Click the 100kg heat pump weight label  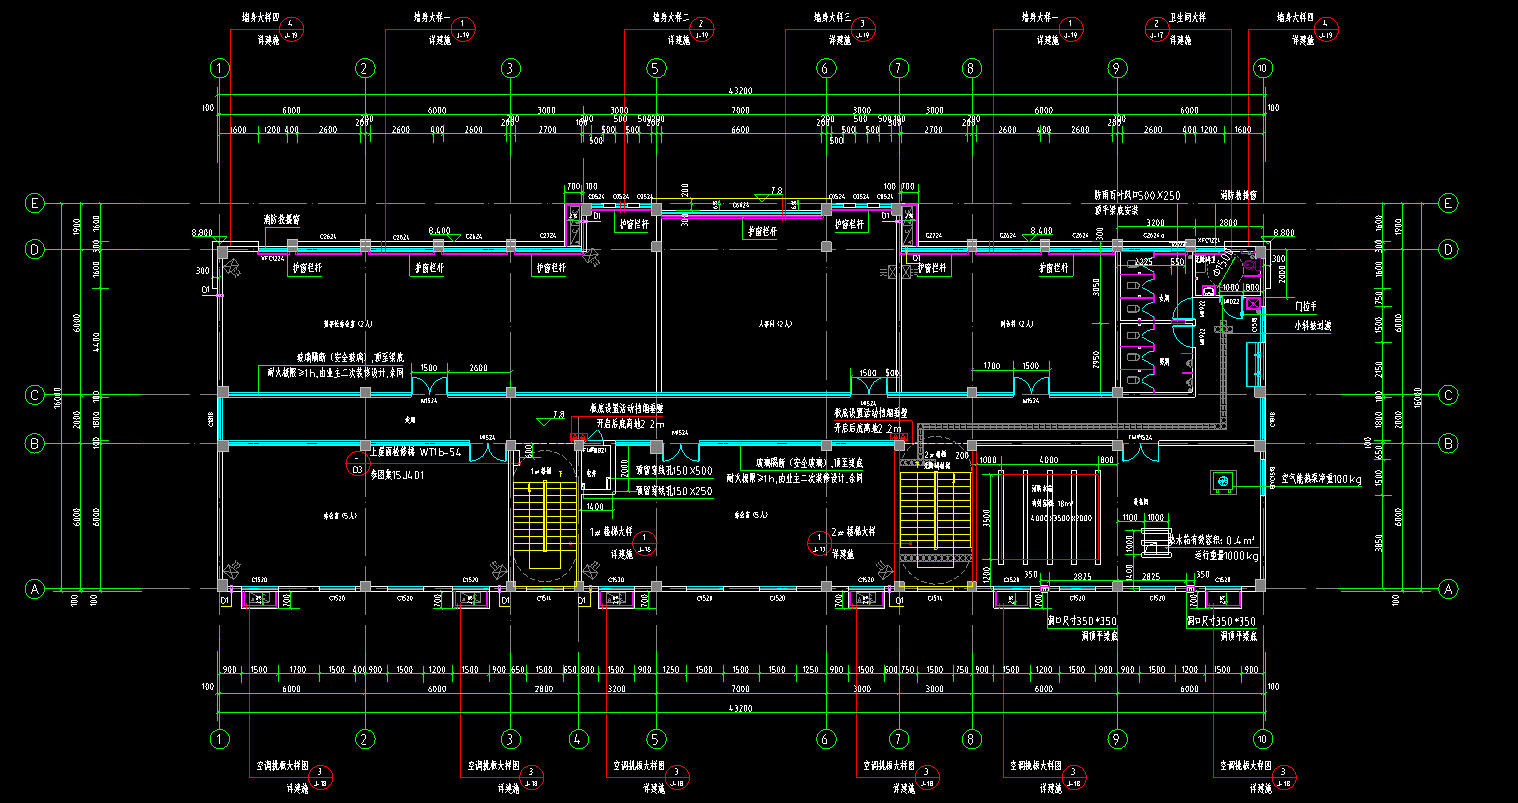tap(1321, 479)
